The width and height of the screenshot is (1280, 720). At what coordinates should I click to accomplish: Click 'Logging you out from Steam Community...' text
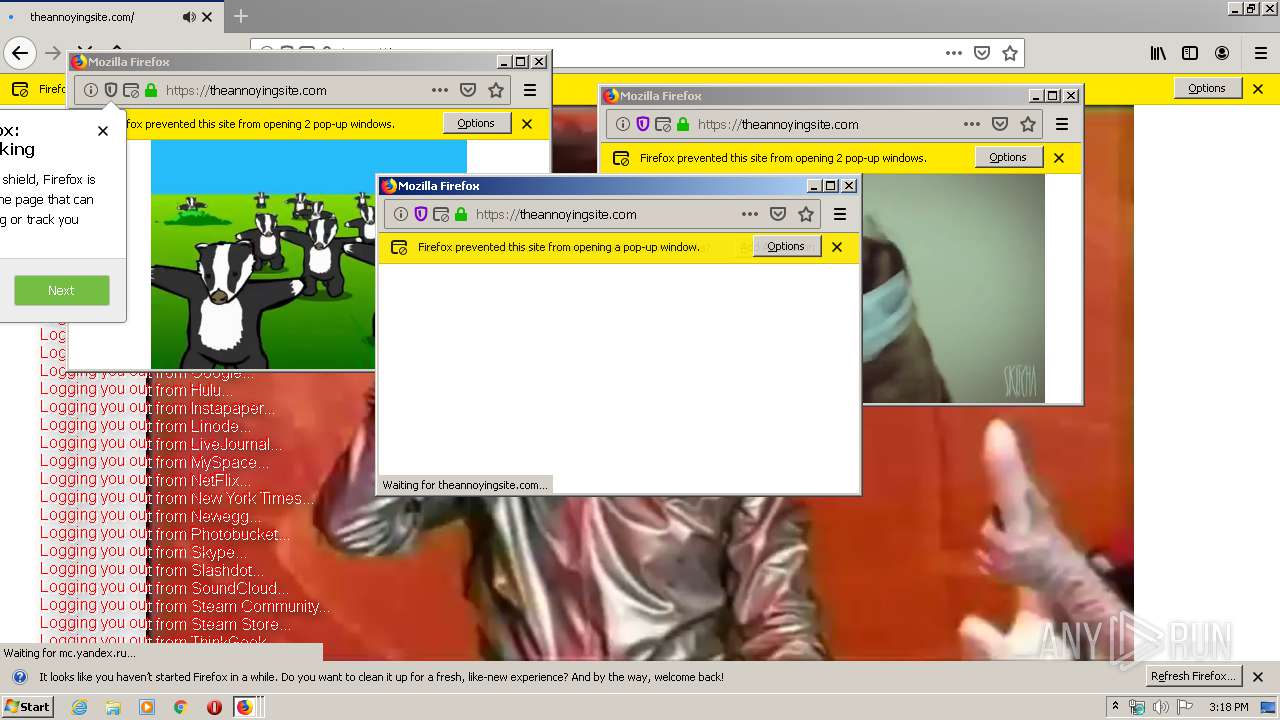point(184,606)
